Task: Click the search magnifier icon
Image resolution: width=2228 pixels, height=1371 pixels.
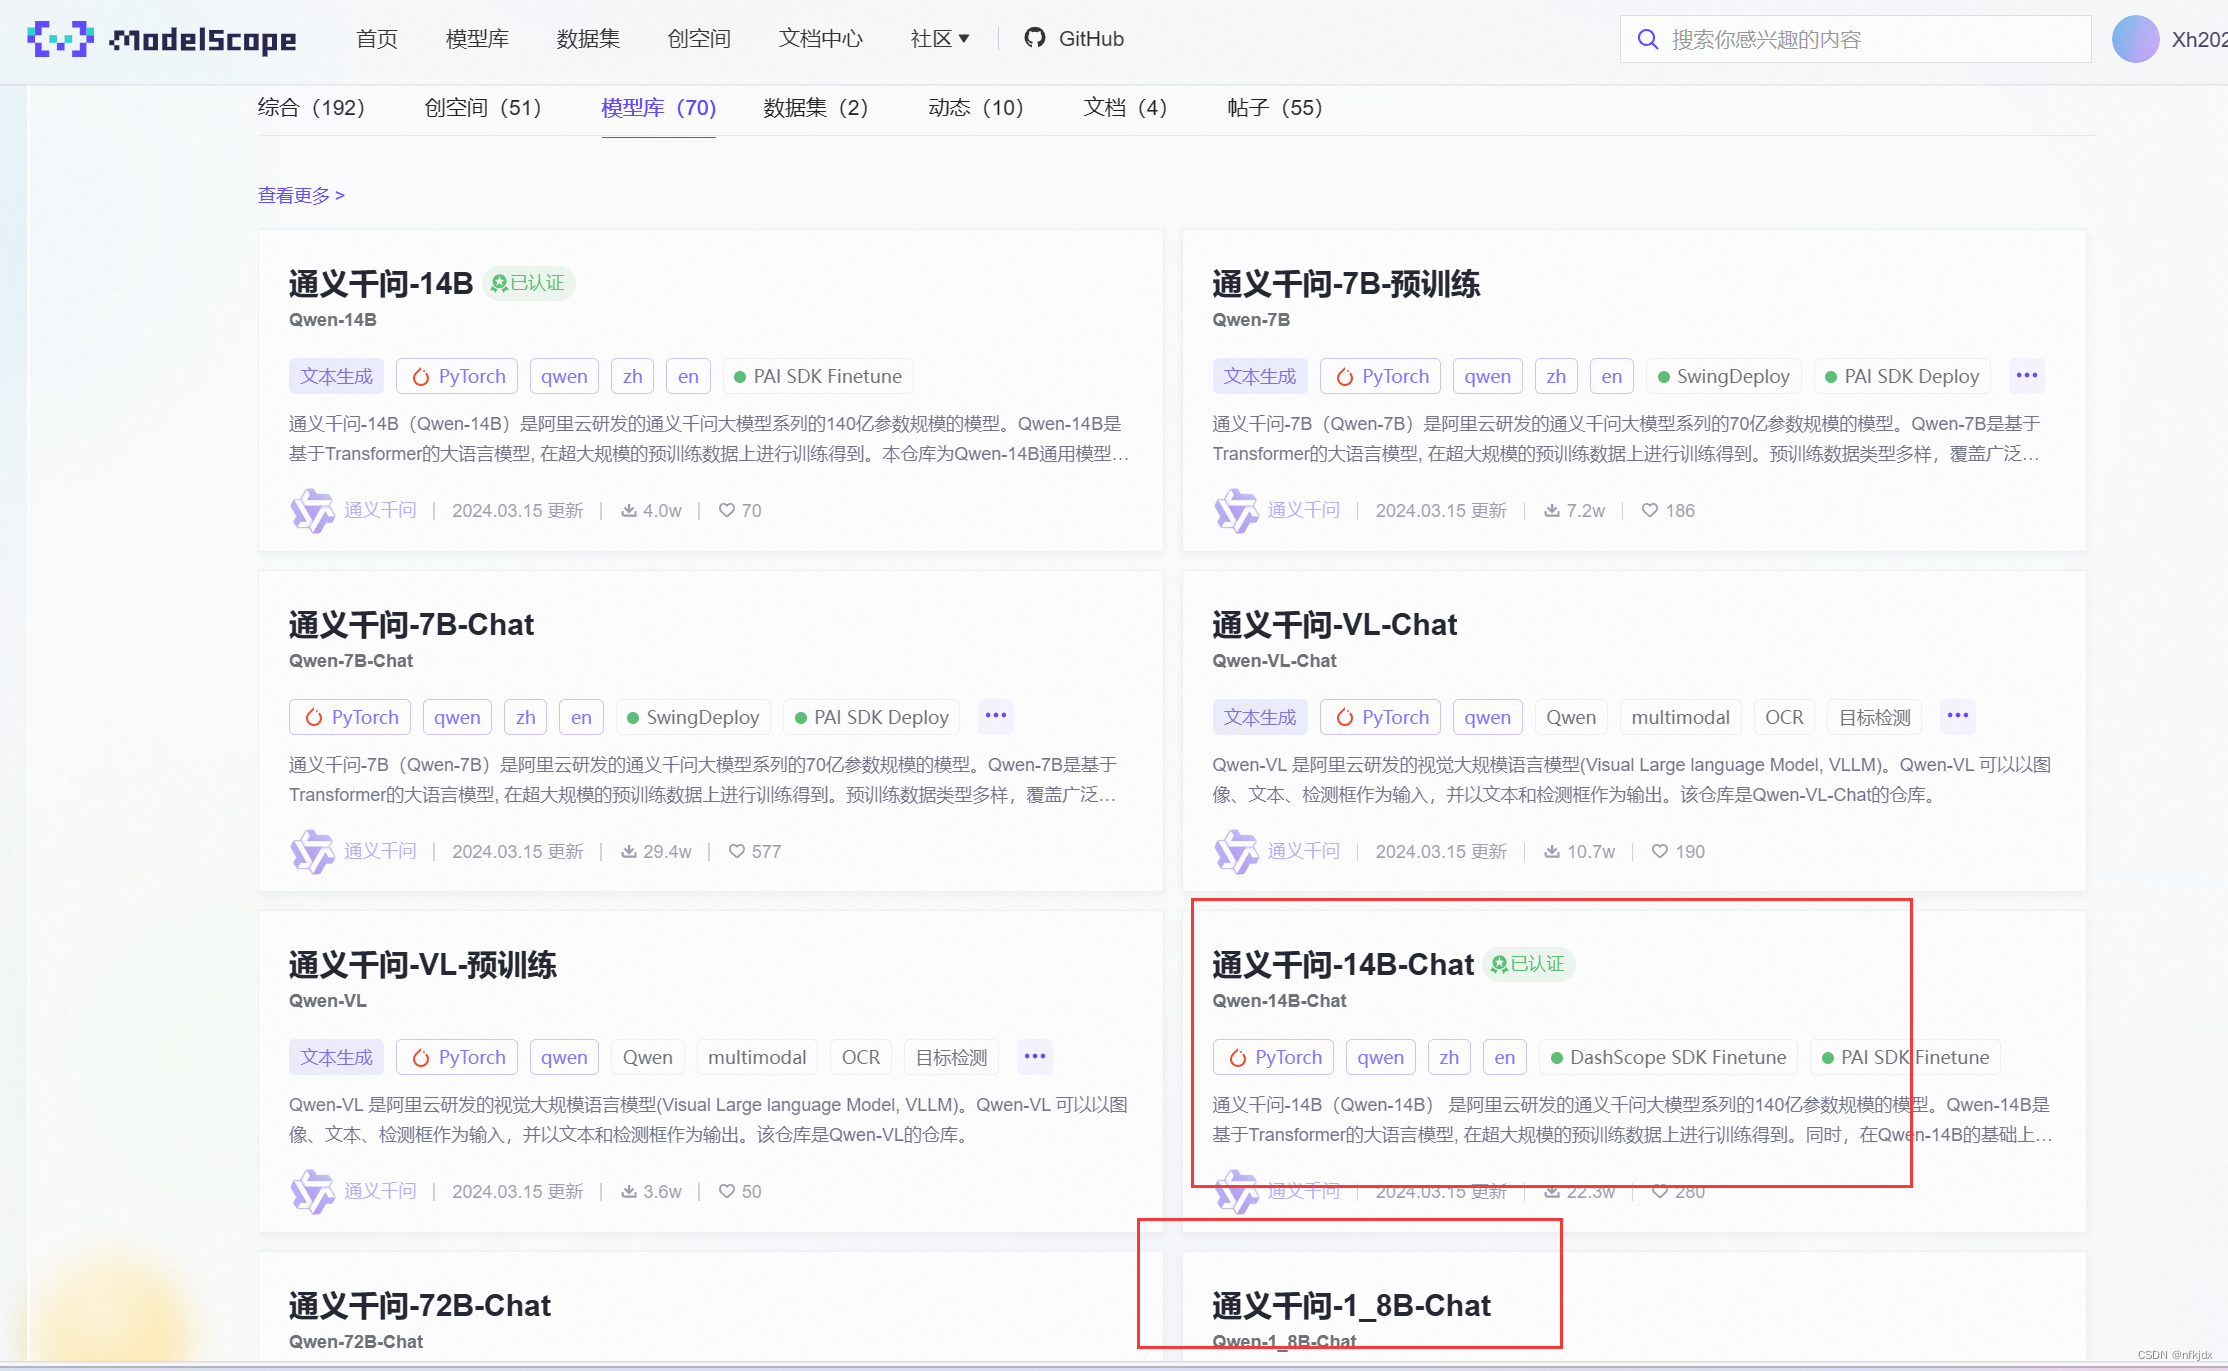Action: point(1647,39)
